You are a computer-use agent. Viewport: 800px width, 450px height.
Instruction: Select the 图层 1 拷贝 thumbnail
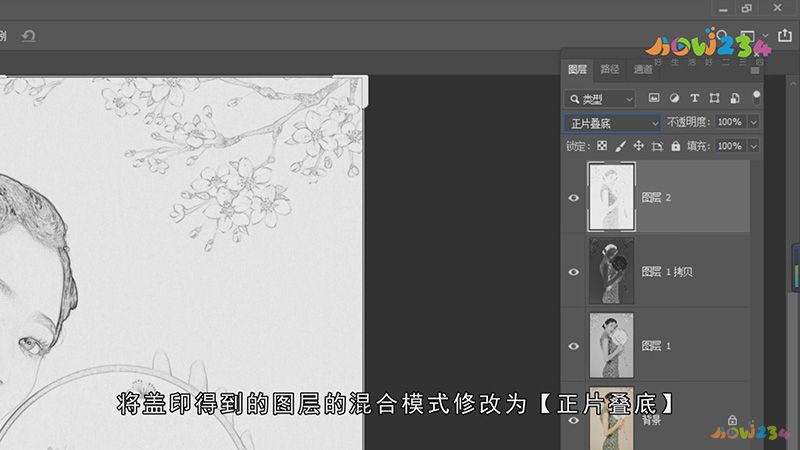(611, 271)
